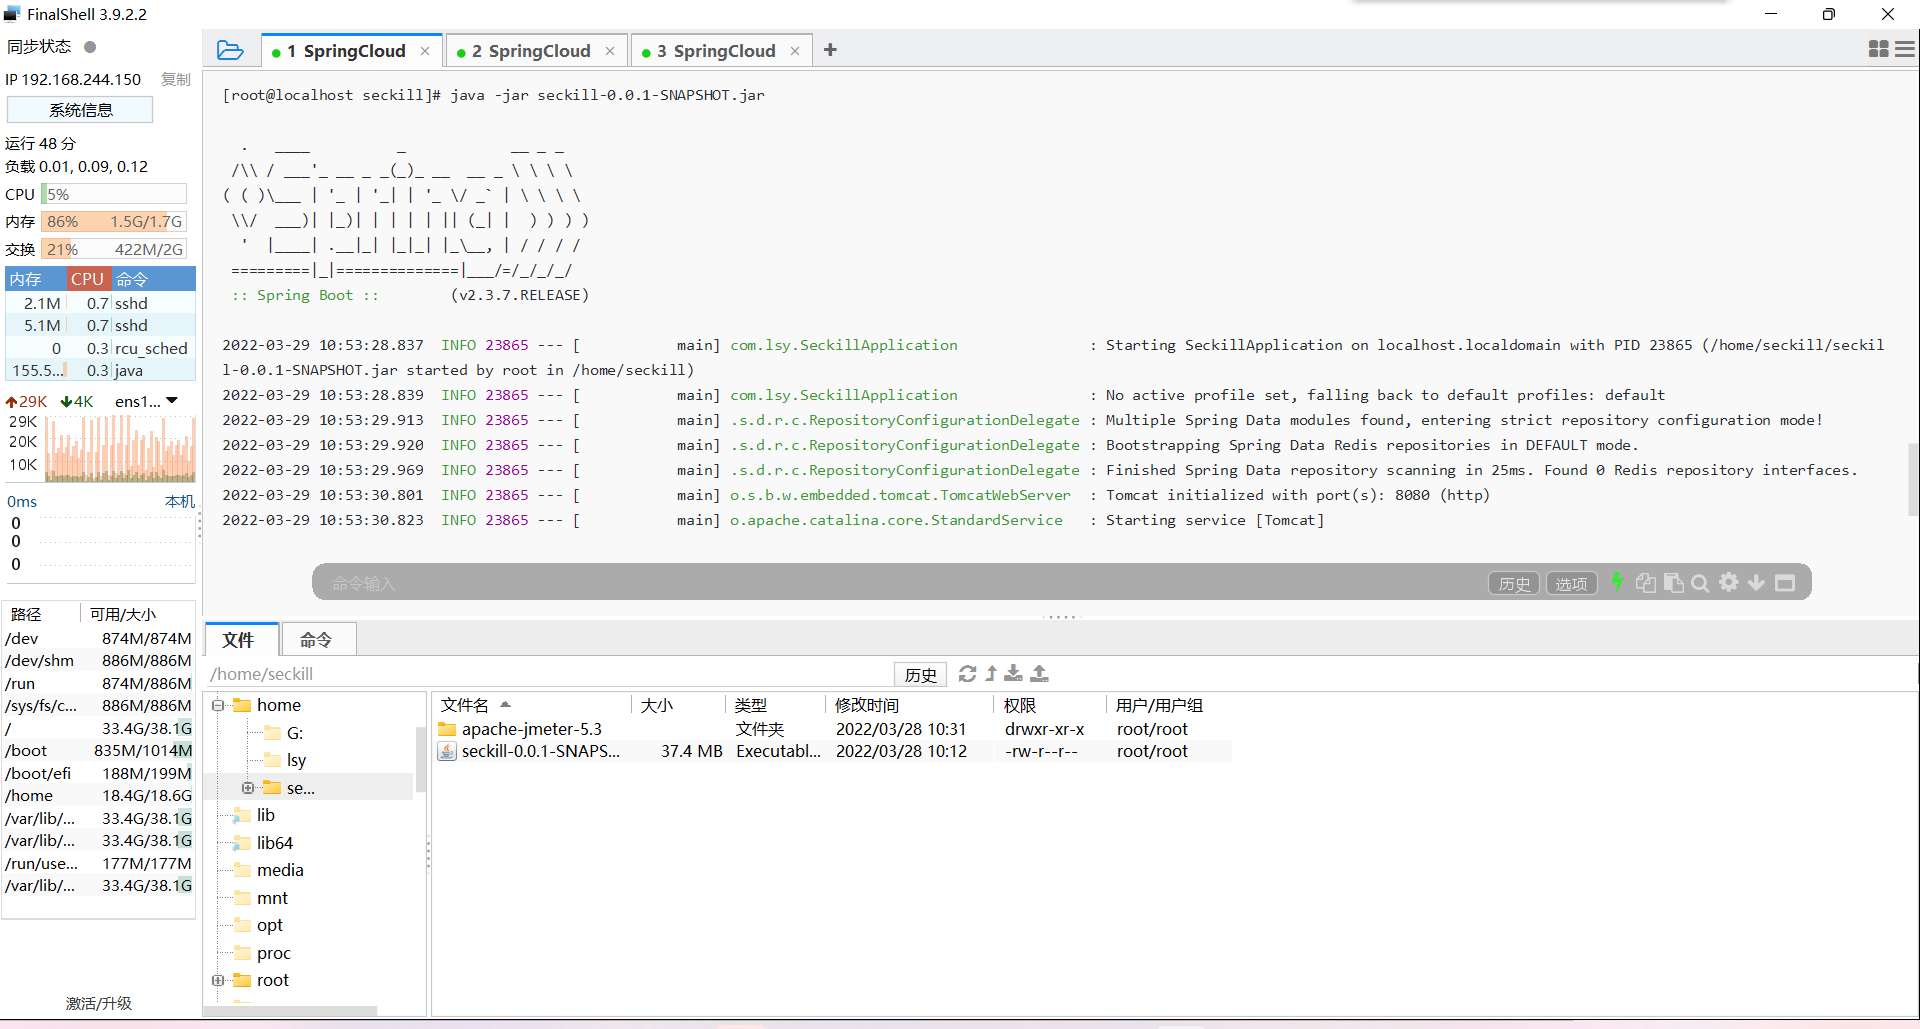
Task: Click the 命令输入 command input field
Action: 900,583
